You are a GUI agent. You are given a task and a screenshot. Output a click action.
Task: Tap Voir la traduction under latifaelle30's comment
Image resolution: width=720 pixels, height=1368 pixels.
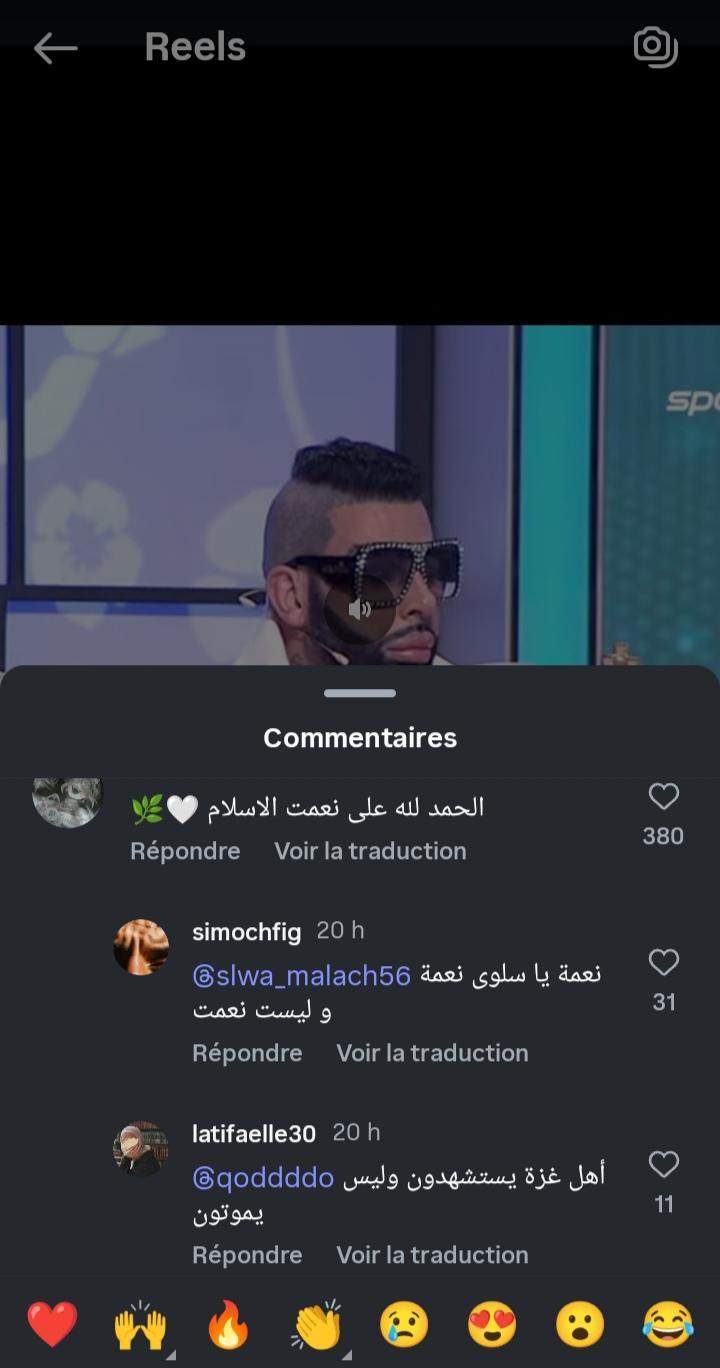432,1255
